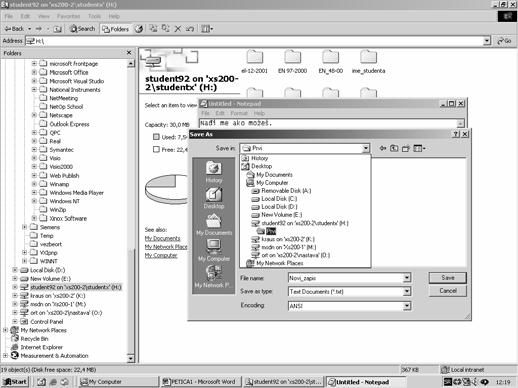Open the File name dropdown arrow
The height and width of the screenshot is (388, 518).
point(407,278)
